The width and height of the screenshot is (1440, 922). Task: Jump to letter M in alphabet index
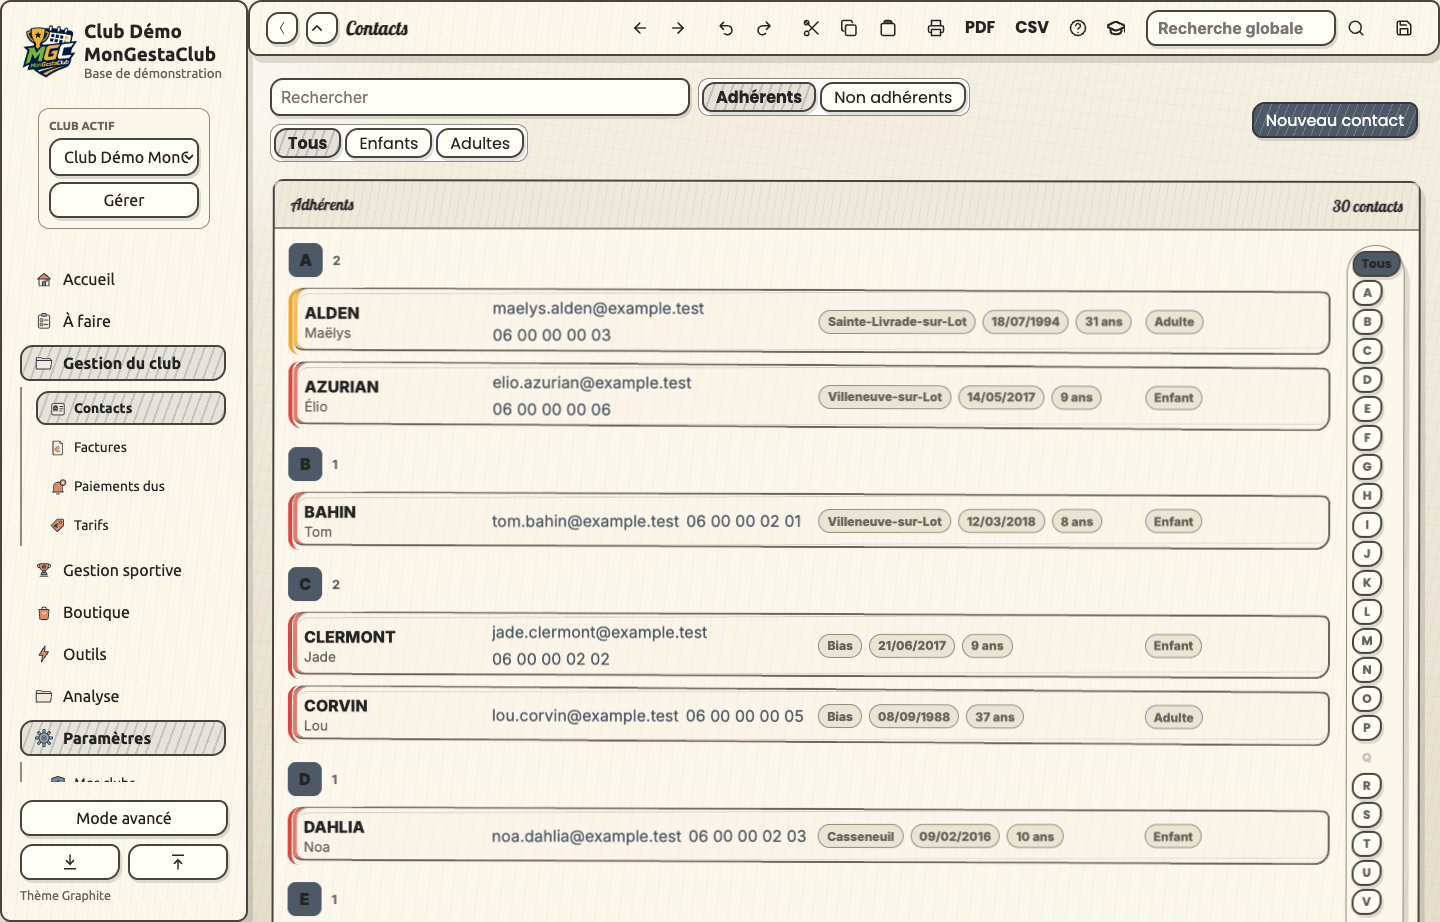[1367, 641]
